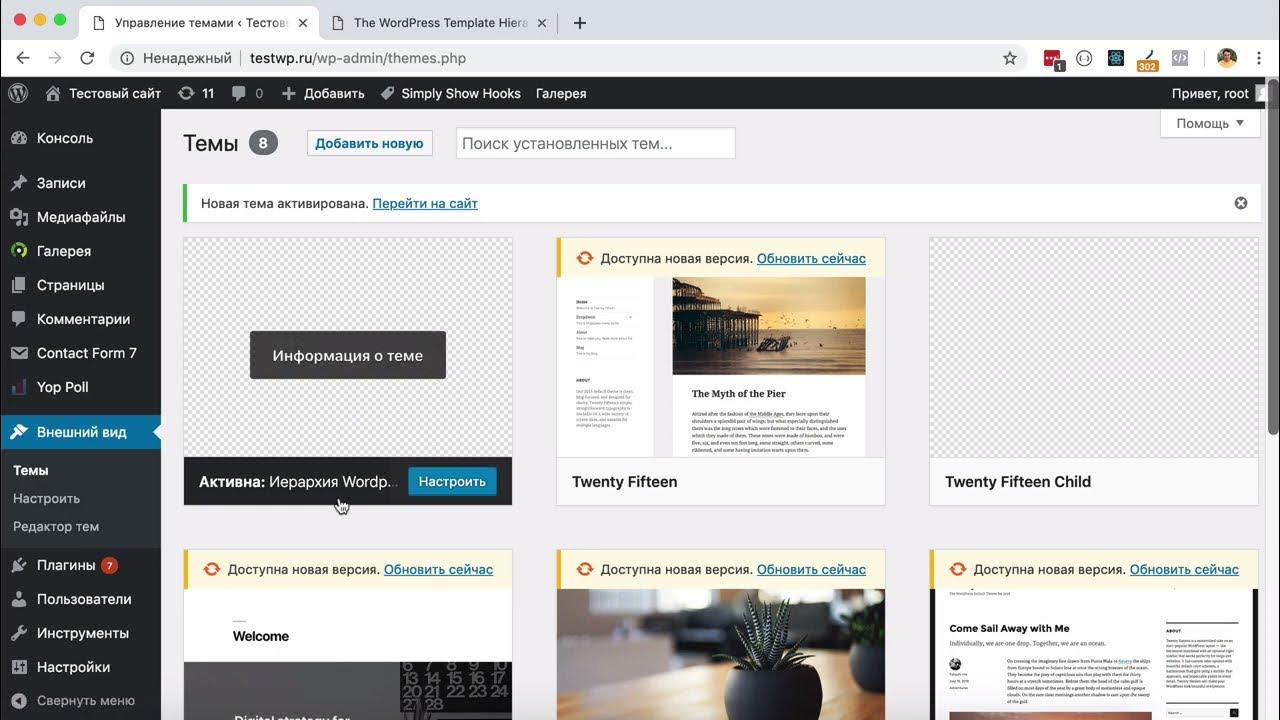Click the browser back arrow
Image resolution: width=1280 pixels, height=720 pixels.
pos(23,58)
